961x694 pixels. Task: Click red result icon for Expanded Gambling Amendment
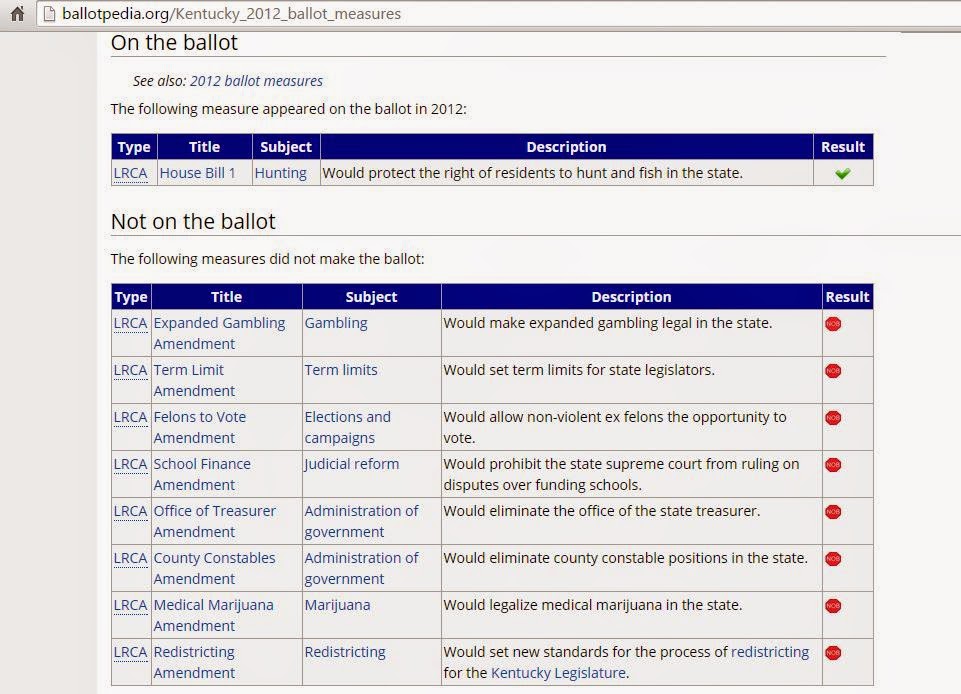point(833,324)
